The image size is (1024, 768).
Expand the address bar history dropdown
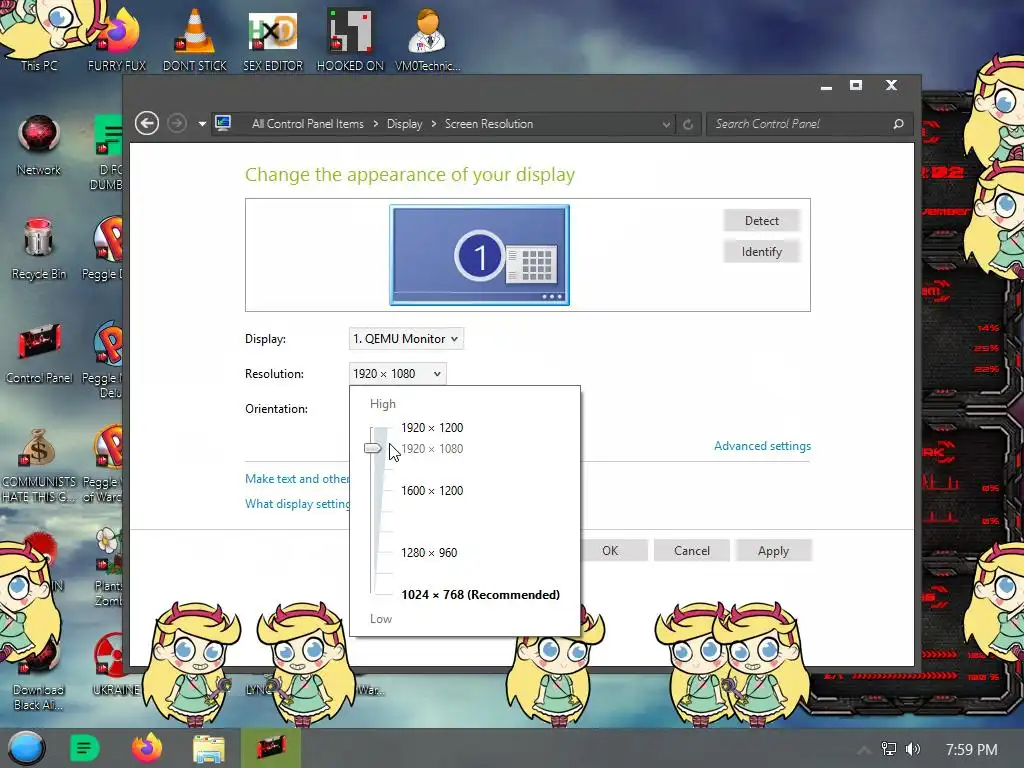point(665,124)
